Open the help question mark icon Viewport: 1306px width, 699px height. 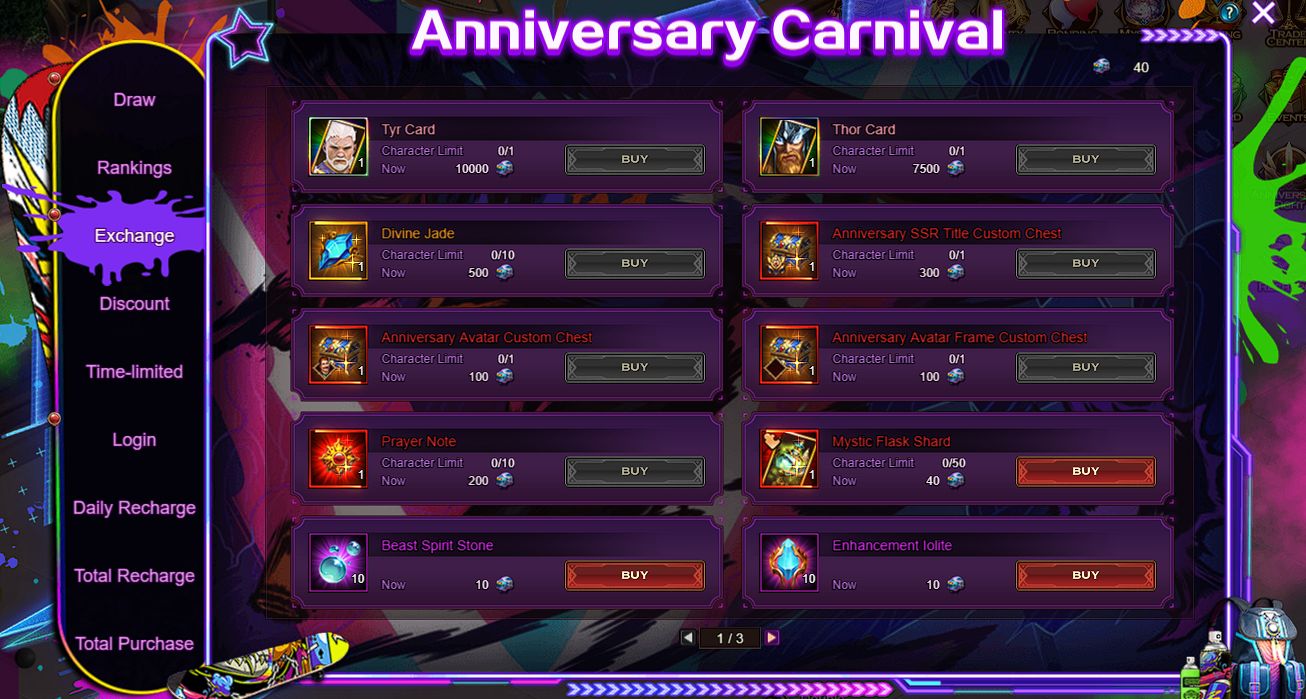pyautogui.click(x=1229, y=13)
